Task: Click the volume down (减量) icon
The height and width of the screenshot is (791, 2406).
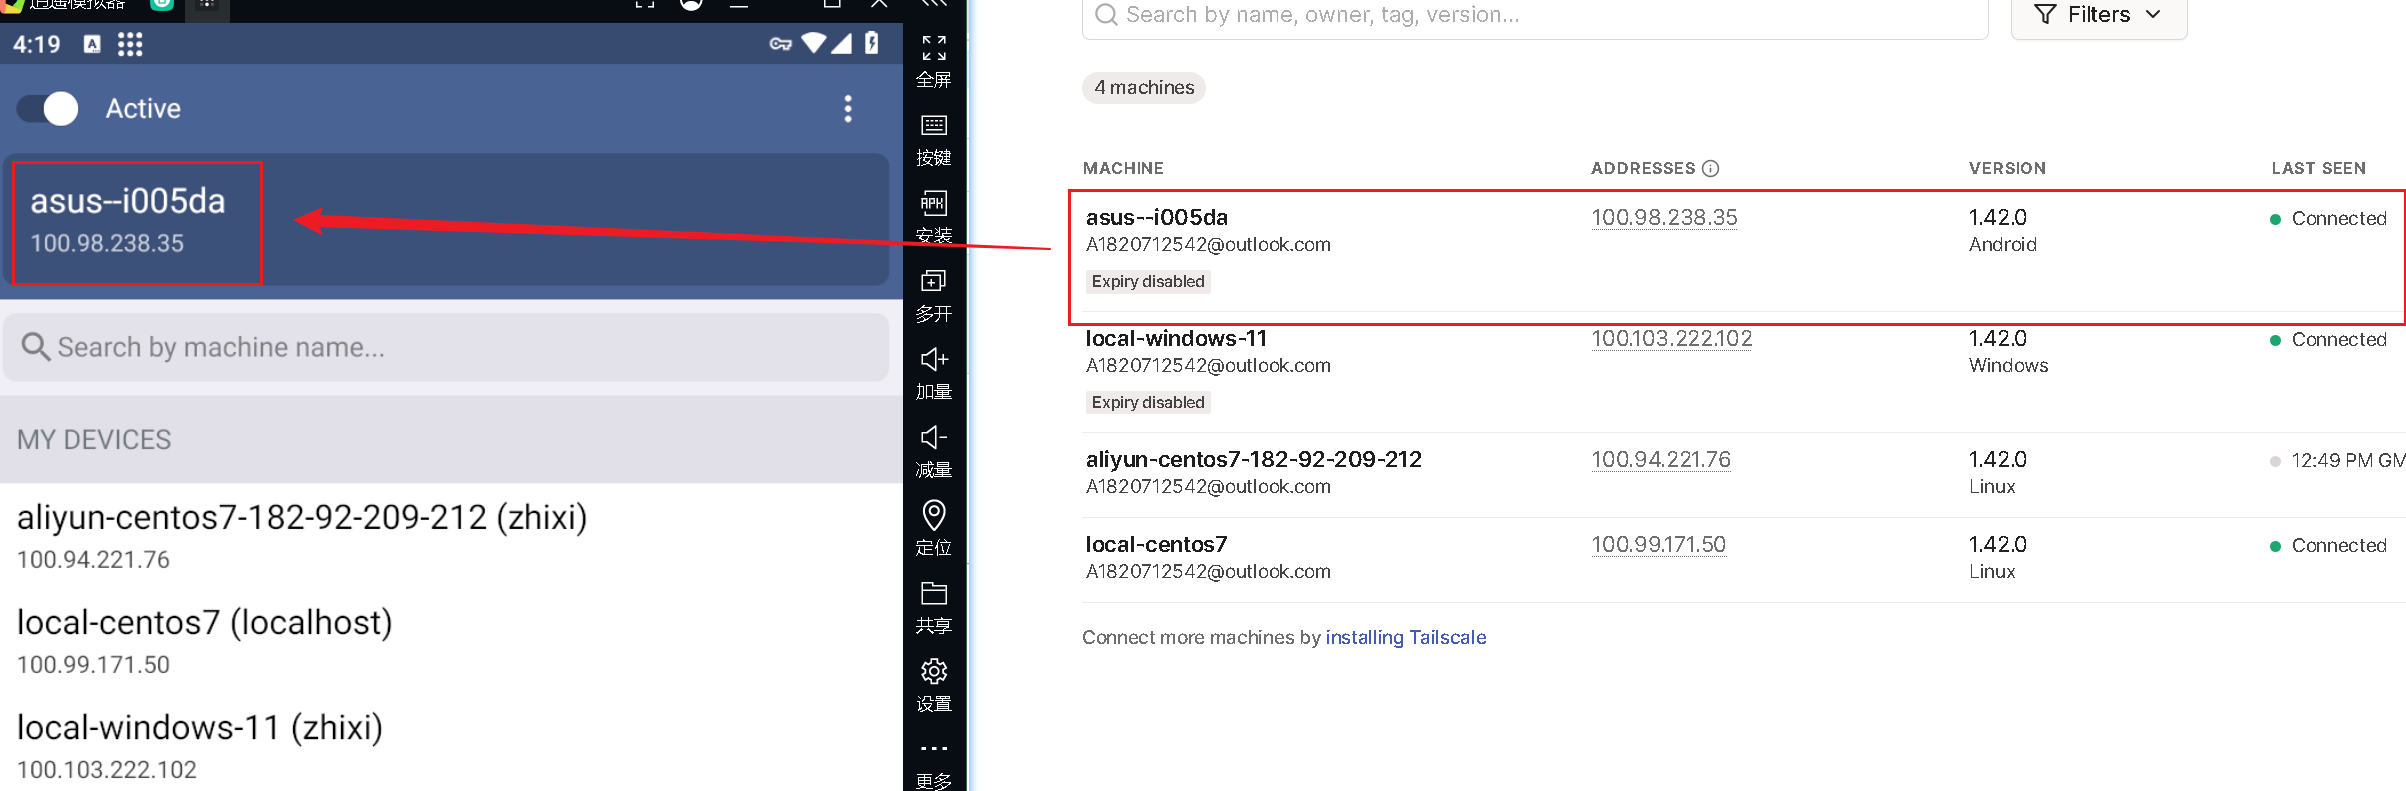Action: 934,437
